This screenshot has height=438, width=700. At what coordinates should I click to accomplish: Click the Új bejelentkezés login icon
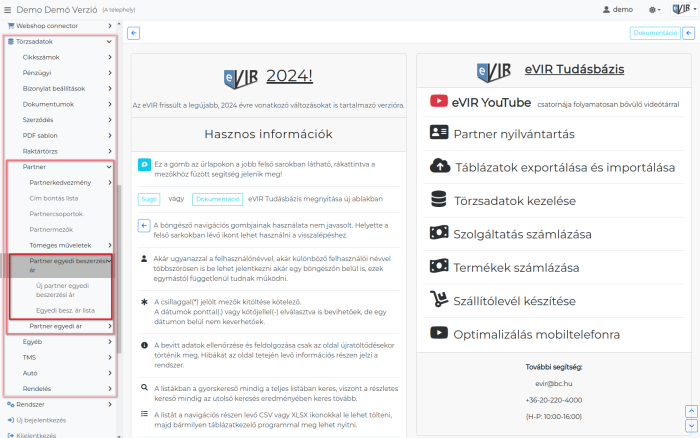(x=11, y=420)
